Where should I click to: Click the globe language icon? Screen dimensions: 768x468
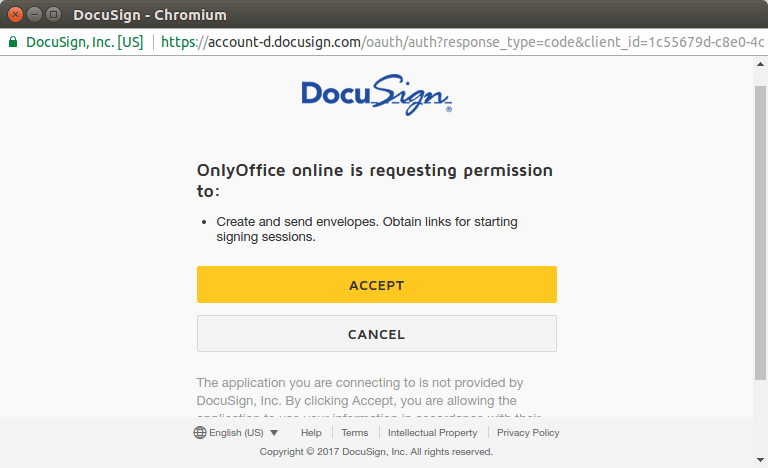tap(200, 433)
